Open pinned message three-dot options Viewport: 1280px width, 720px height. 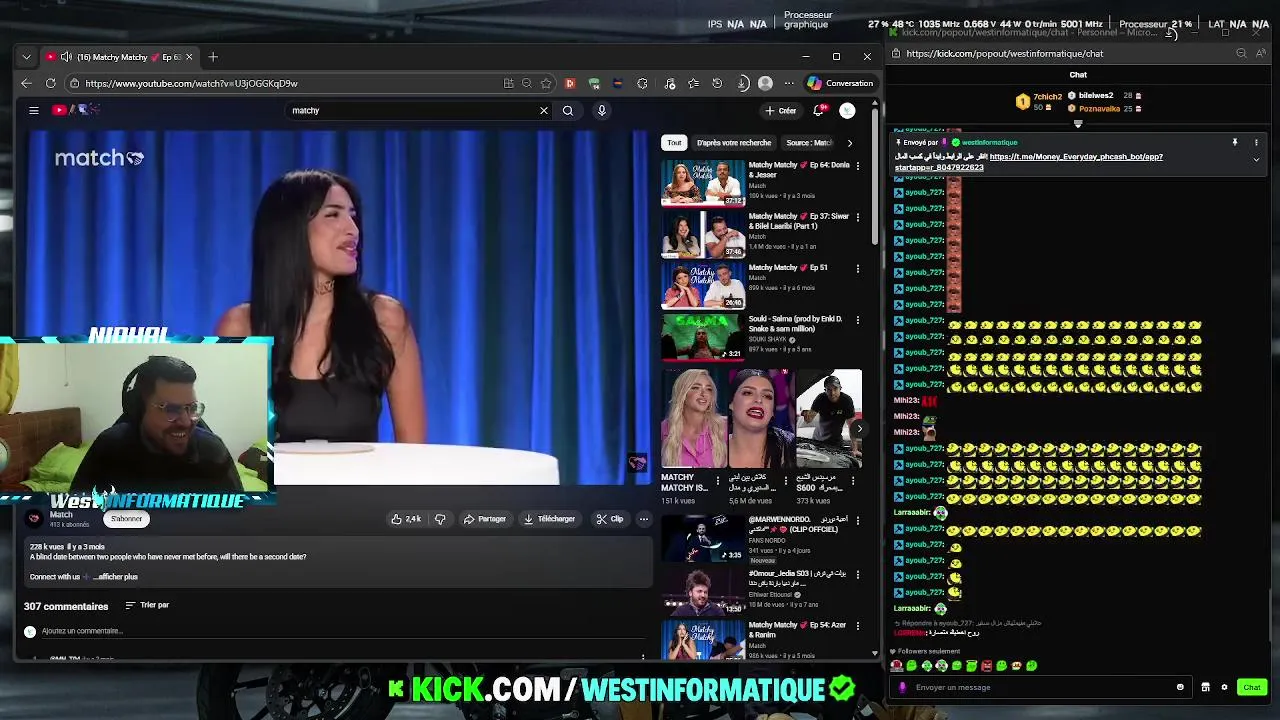point(1256,143)
